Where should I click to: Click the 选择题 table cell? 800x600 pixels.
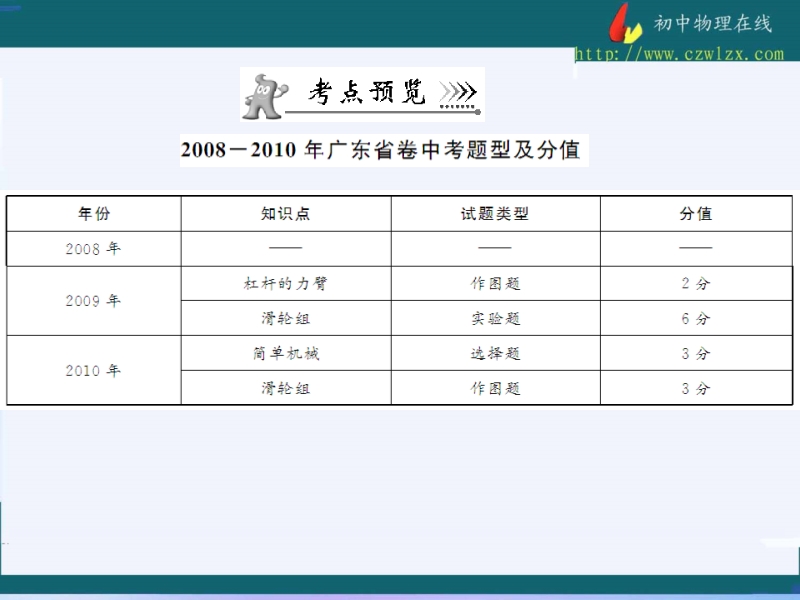(495, 353)
